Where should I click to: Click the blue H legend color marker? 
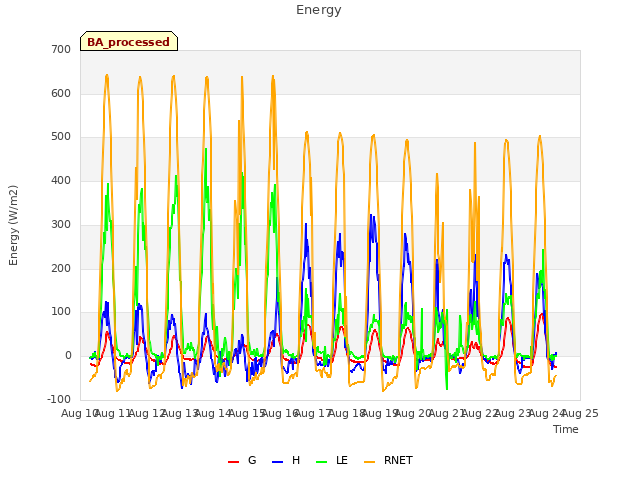(277, 462)
